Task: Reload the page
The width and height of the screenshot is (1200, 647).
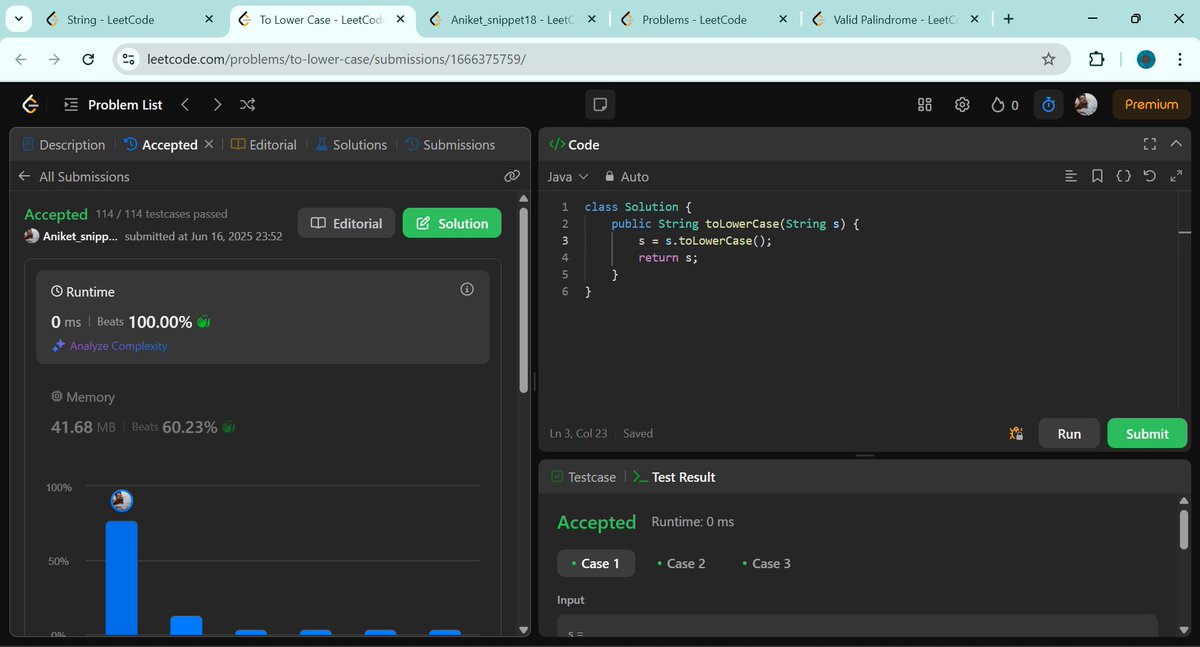Action: [87, 60]
